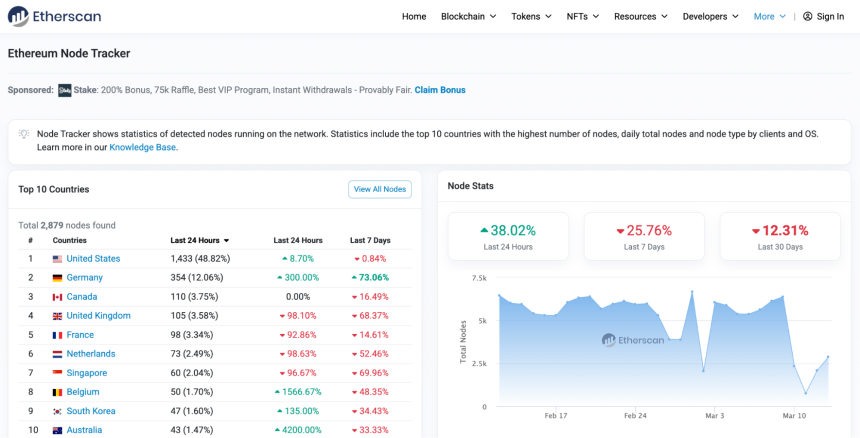Click the Sign In user icon
Screen dimensions: 860x438
click(x=807, y=16)
